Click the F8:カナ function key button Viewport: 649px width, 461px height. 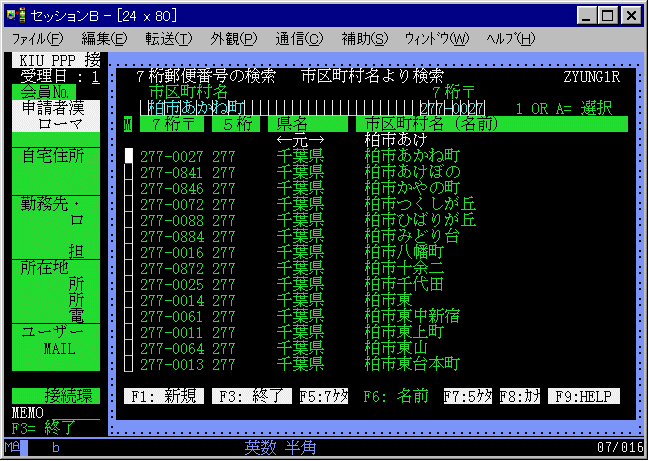click(x=520, y=396)
